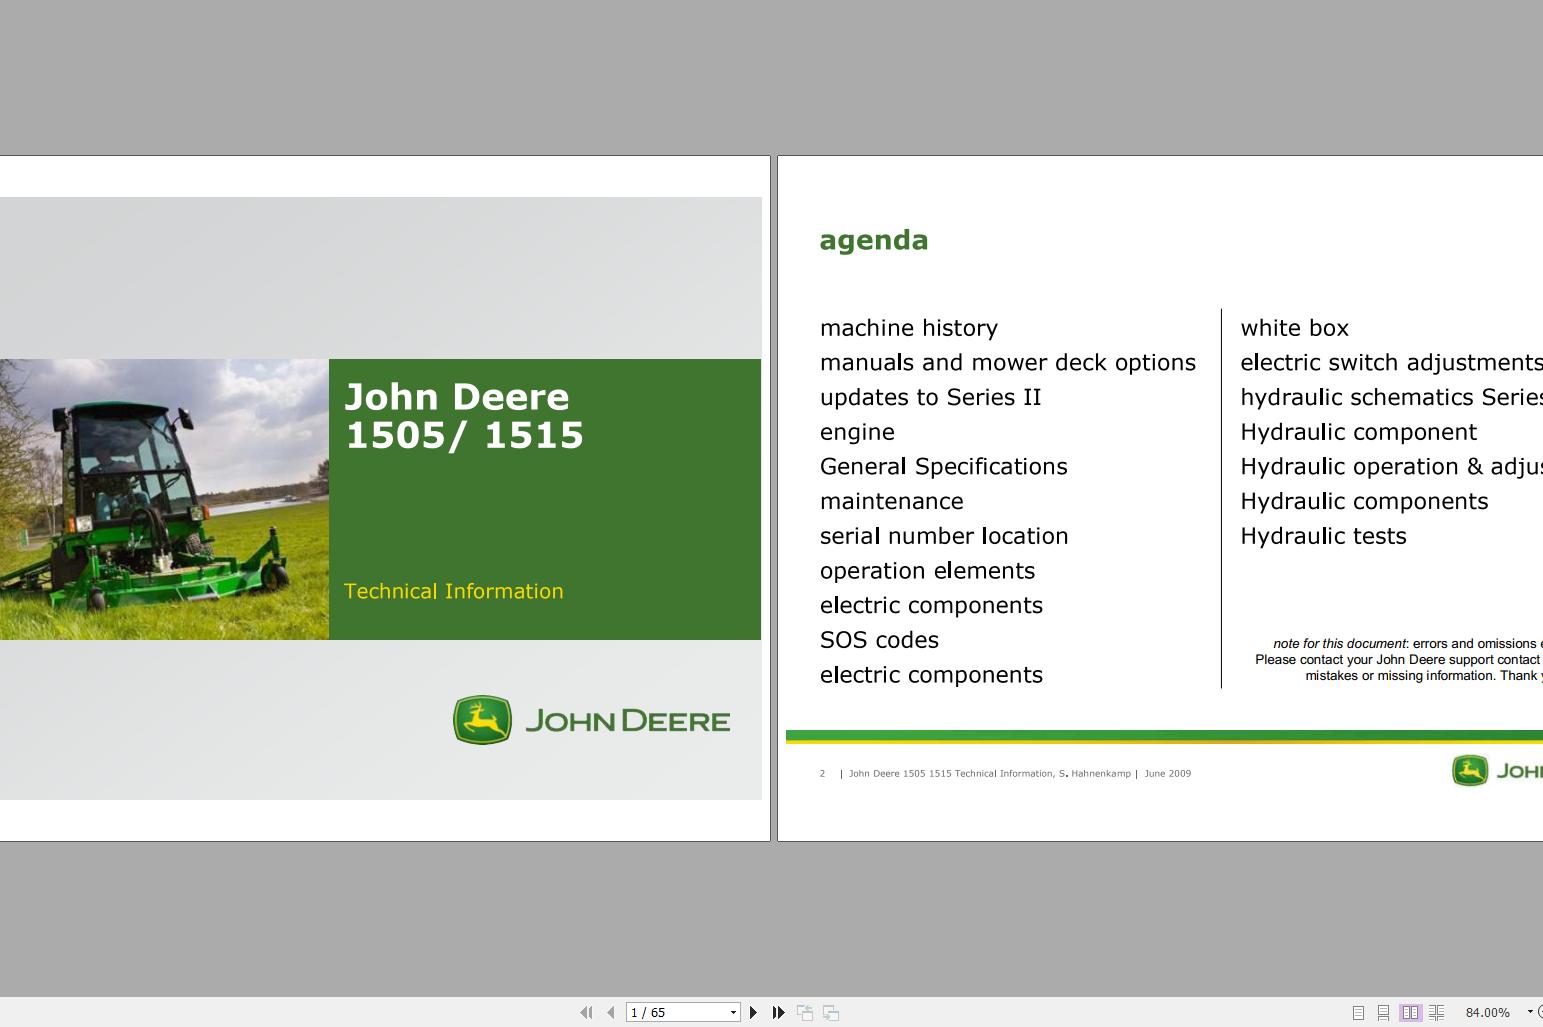Click 'operation elements' line
The image size is (1543, 1027).
point(927,571)
